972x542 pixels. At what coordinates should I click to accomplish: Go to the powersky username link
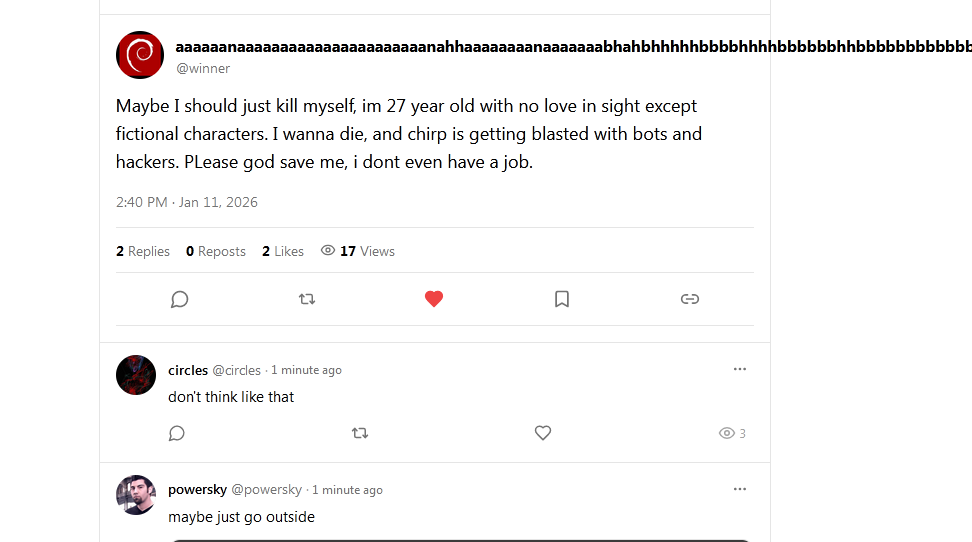[x=197, y=490]
